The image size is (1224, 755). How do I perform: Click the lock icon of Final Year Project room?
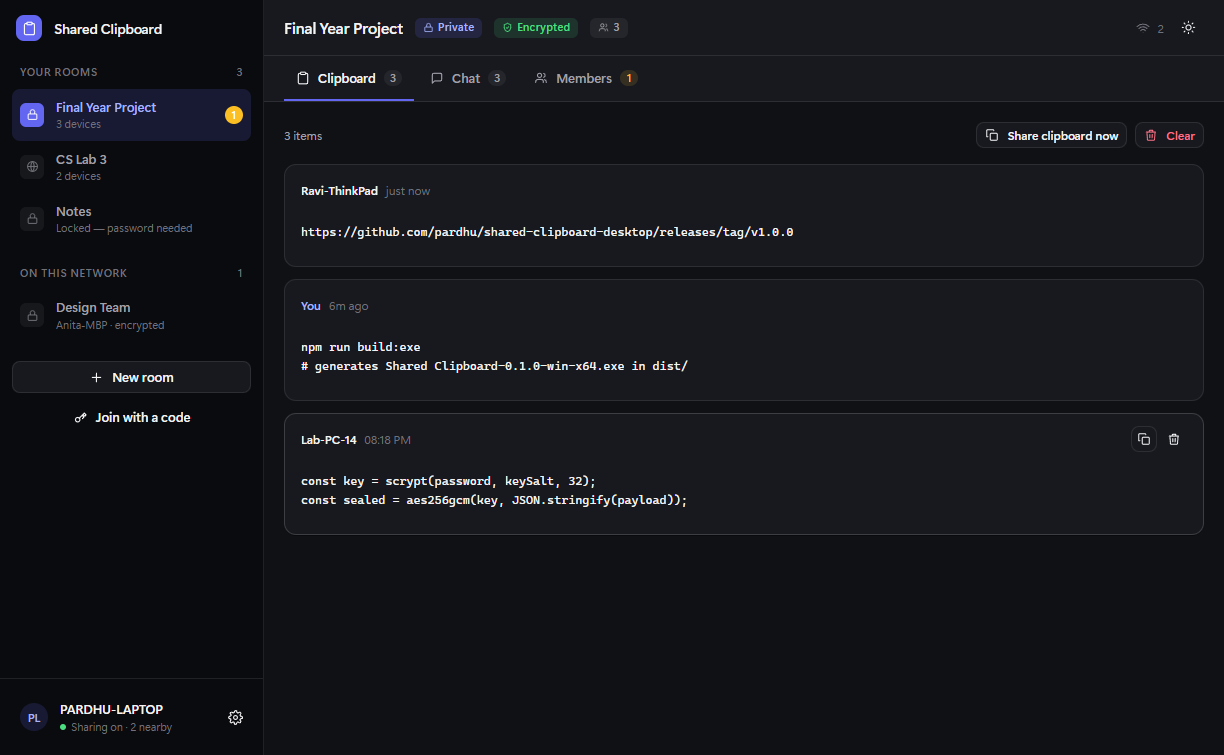pyautogui.click(x=32, y=115)
